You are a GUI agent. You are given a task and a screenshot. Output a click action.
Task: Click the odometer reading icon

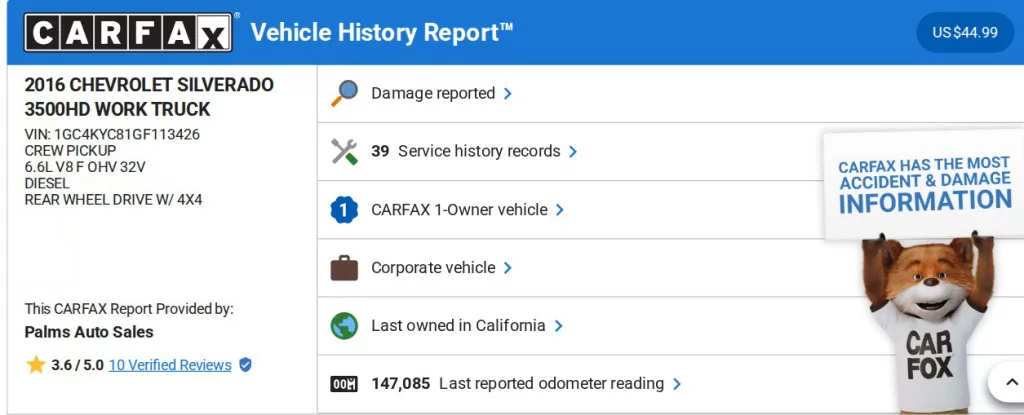344,384
